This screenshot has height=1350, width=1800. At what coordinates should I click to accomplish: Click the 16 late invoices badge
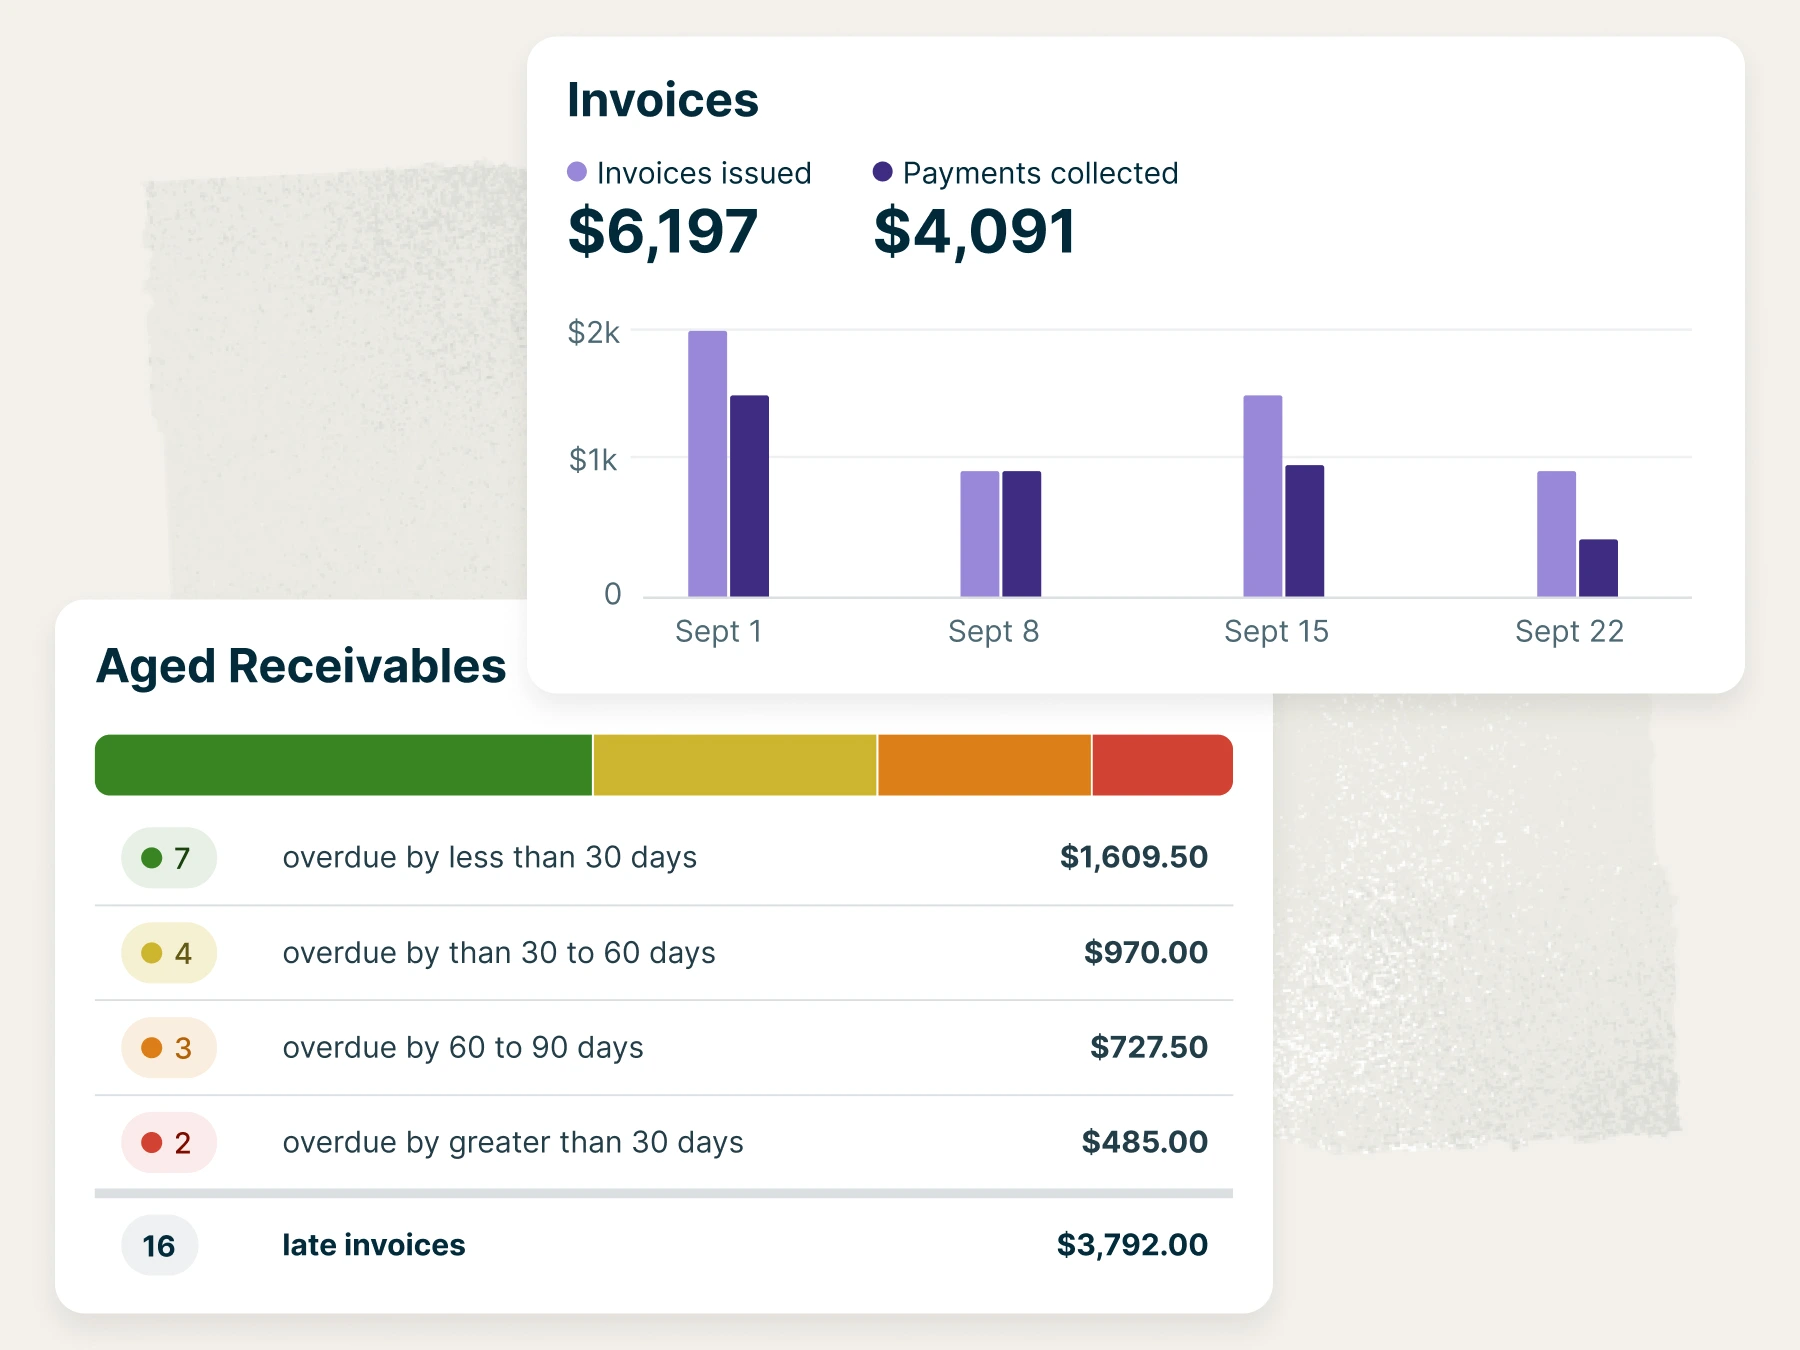click(x=159, y=1245)
